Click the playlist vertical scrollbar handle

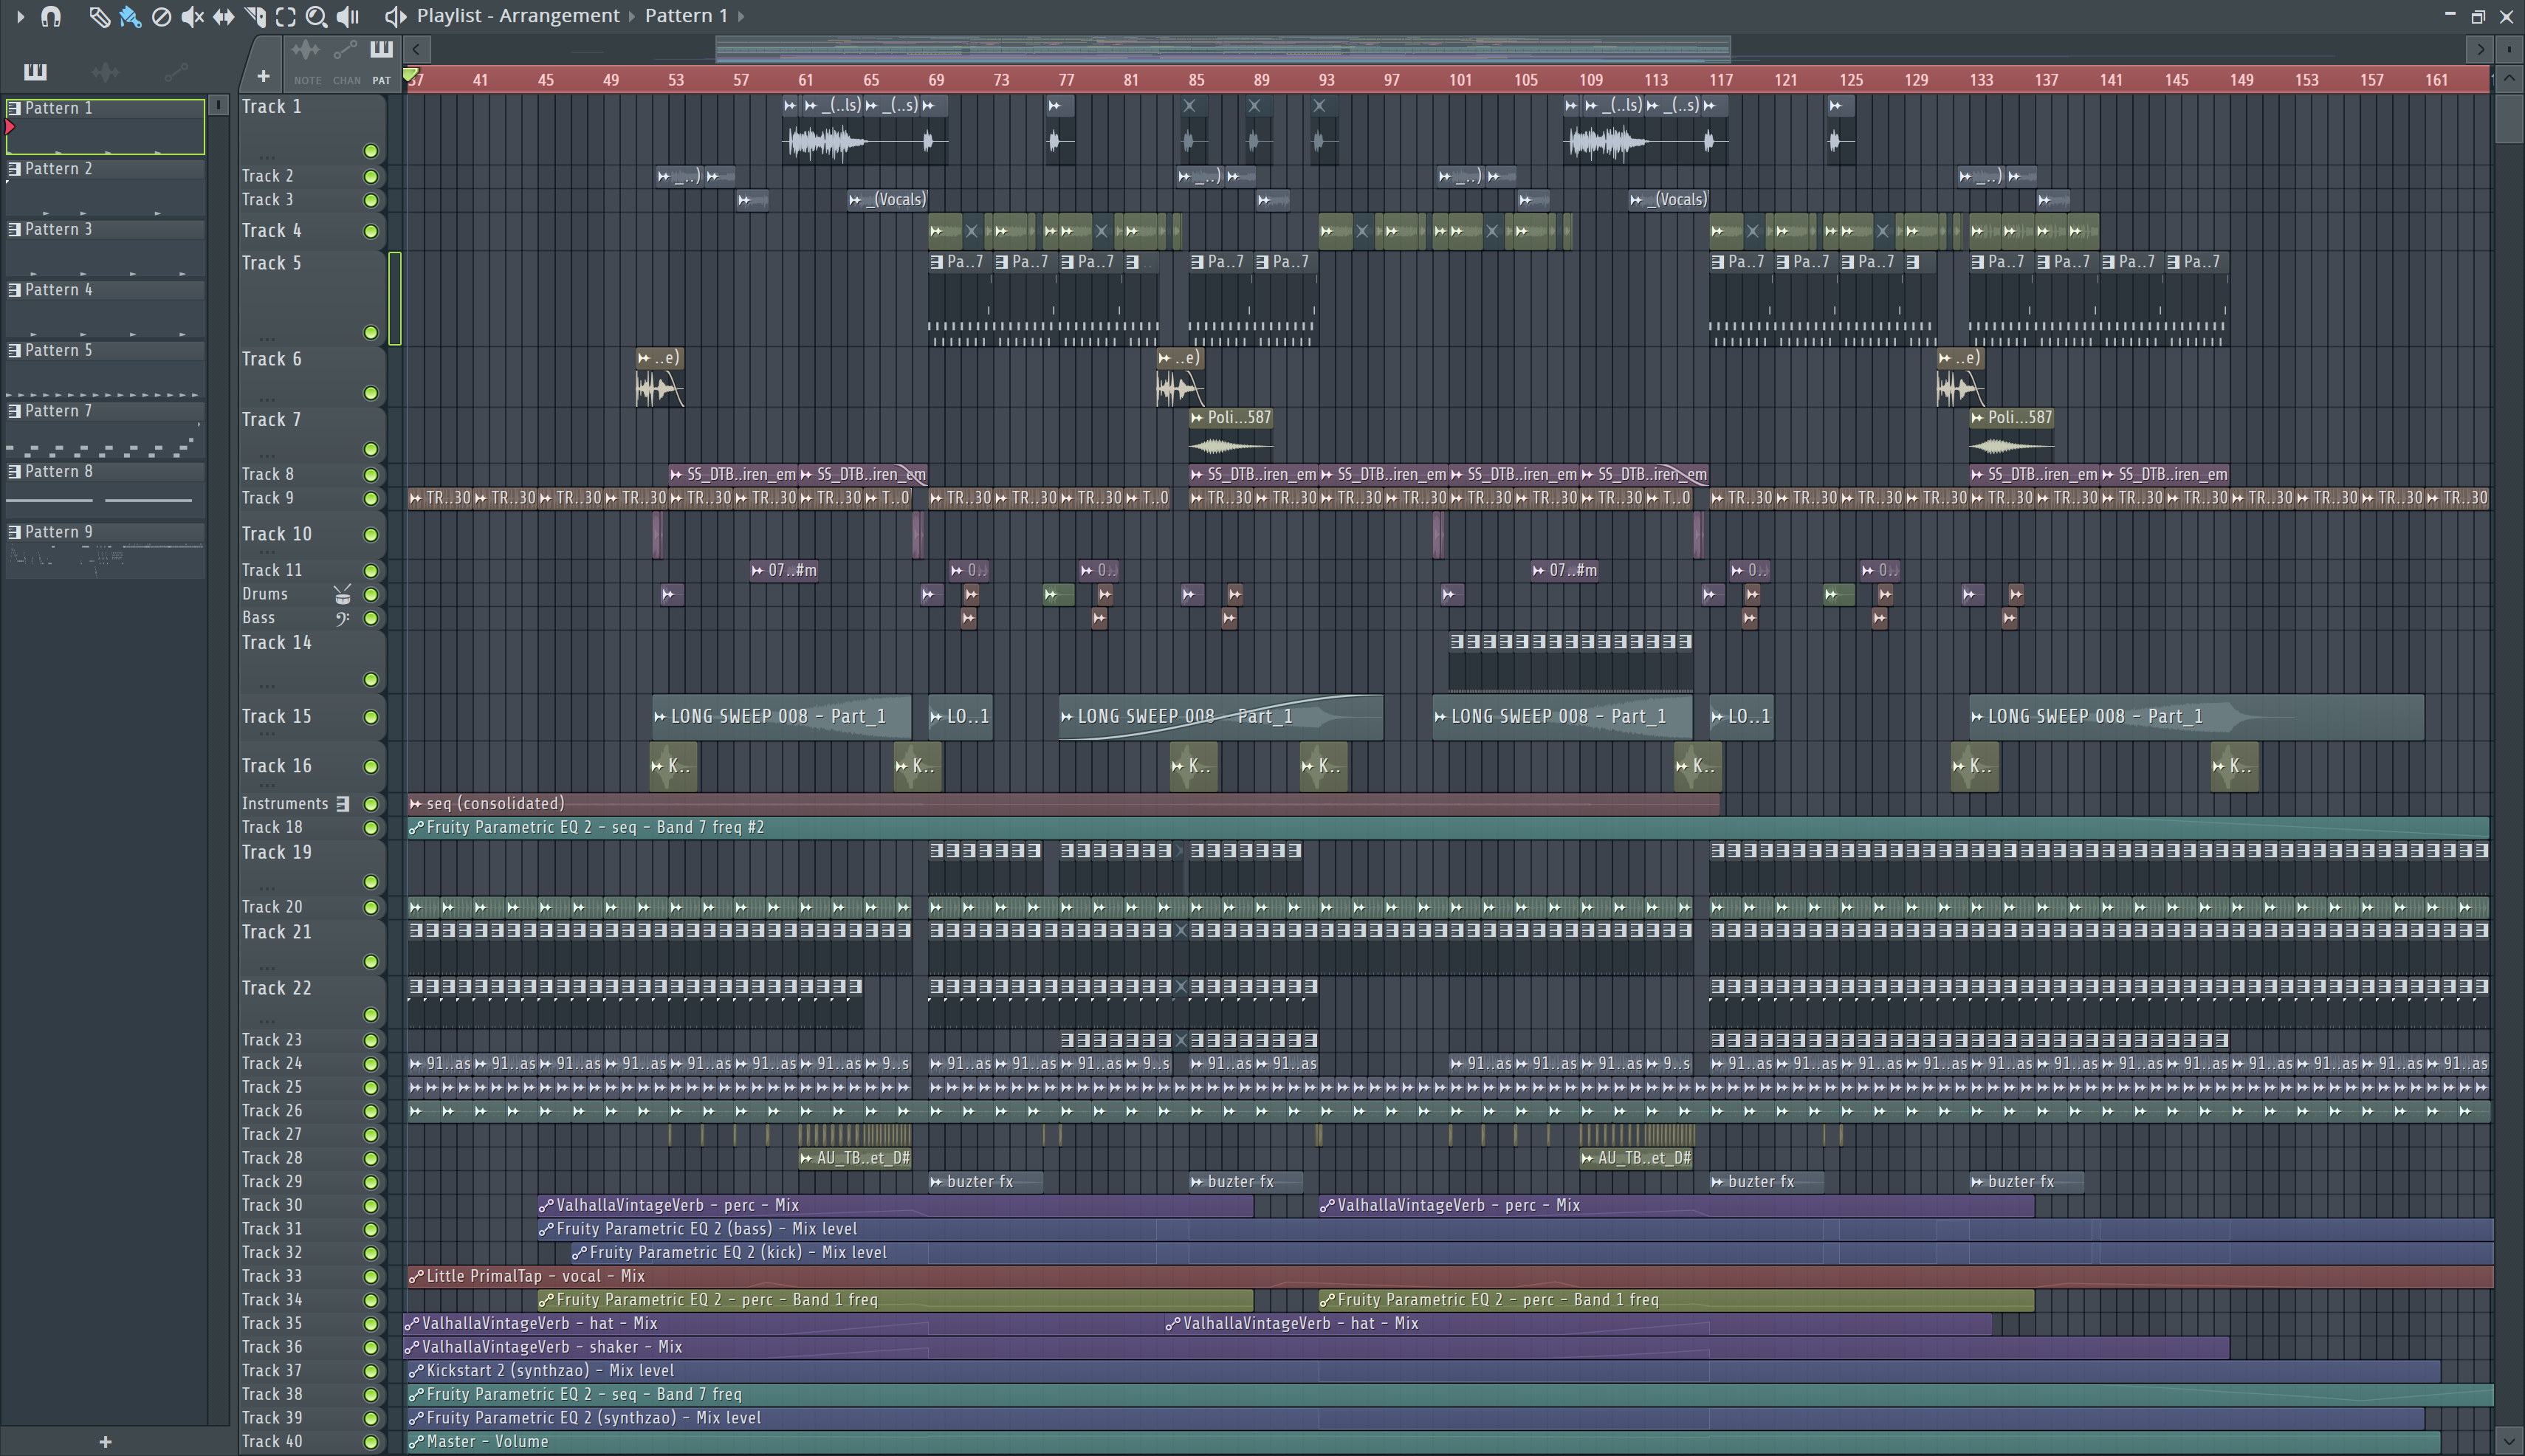[2508, 118]
